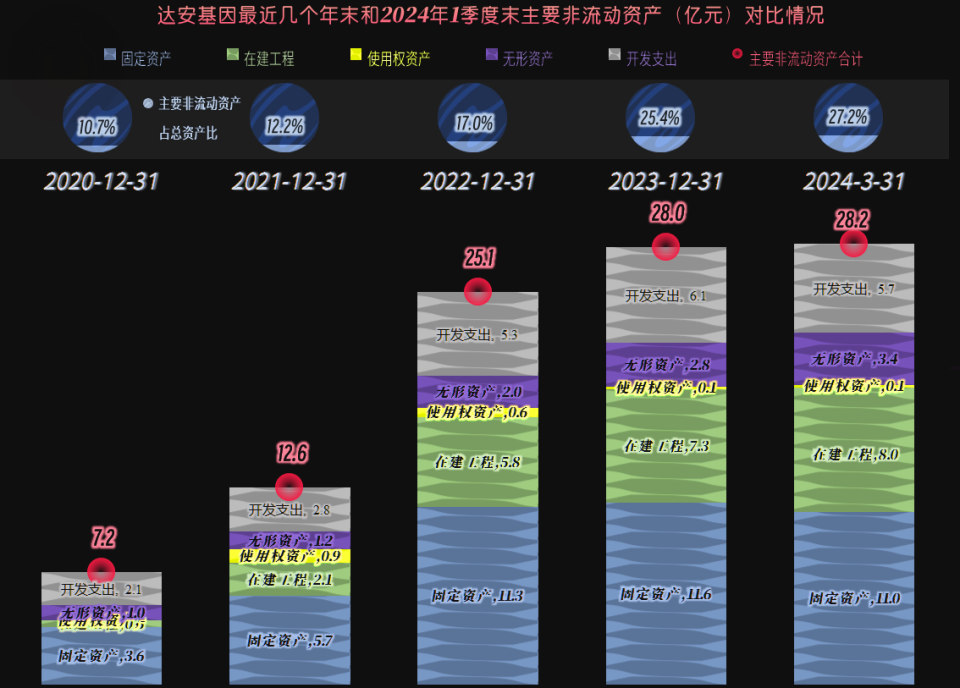Select the 17.0% ratio circle for 2022

coord(473,118)
